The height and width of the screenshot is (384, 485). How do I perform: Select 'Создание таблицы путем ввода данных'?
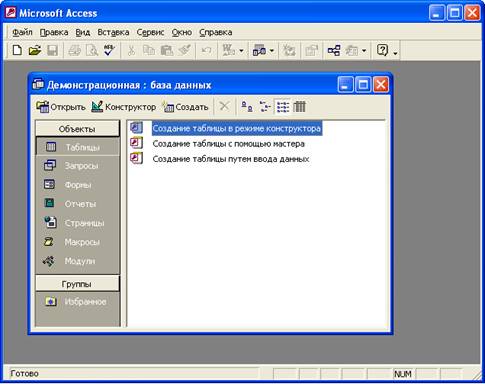pyautogui.click(x=231, y=159)
